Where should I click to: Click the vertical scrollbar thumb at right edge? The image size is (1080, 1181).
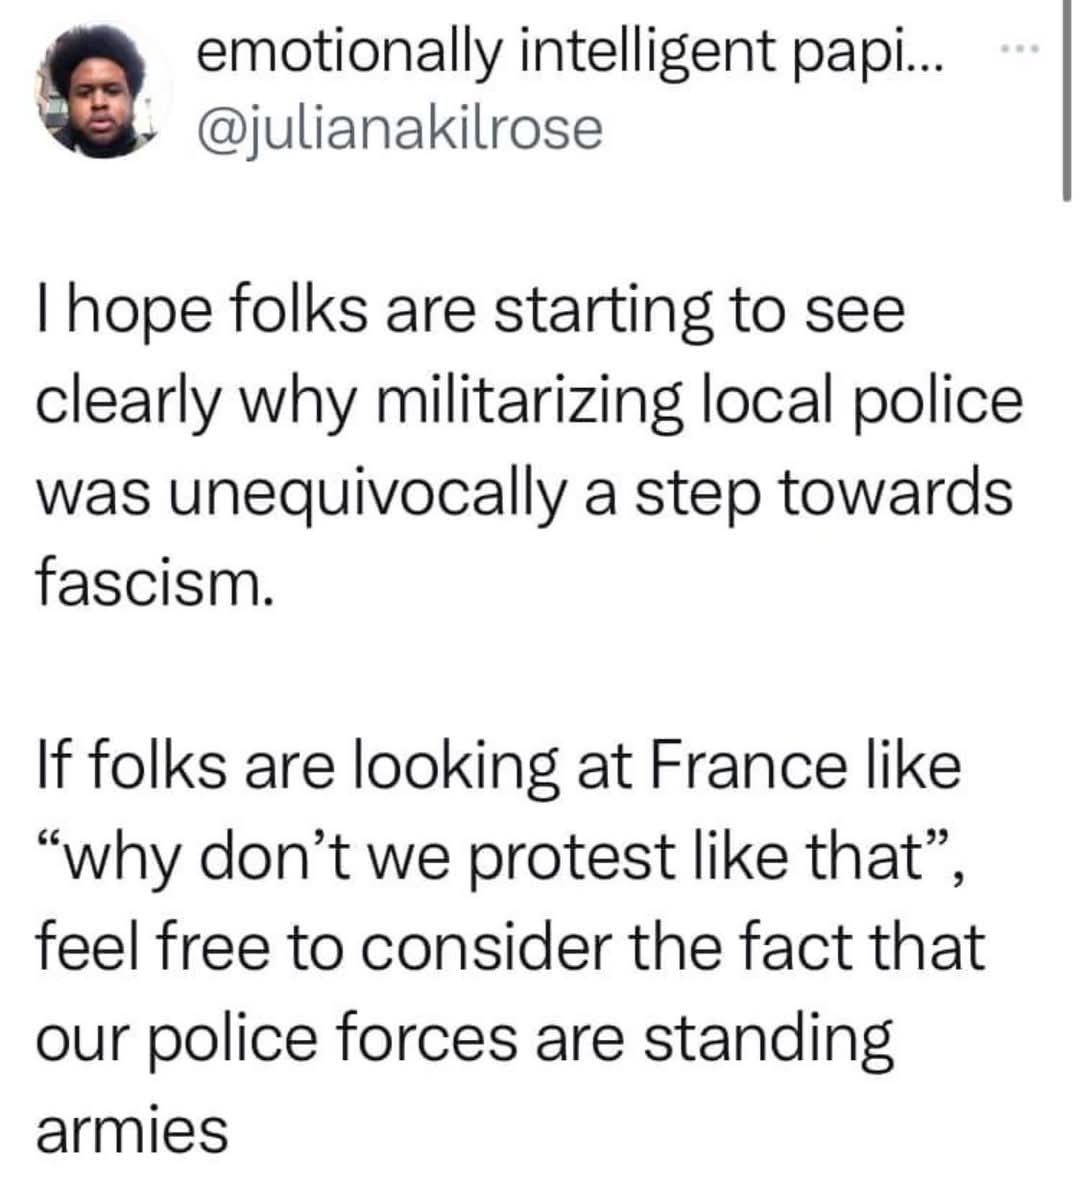click(1066, 100)
